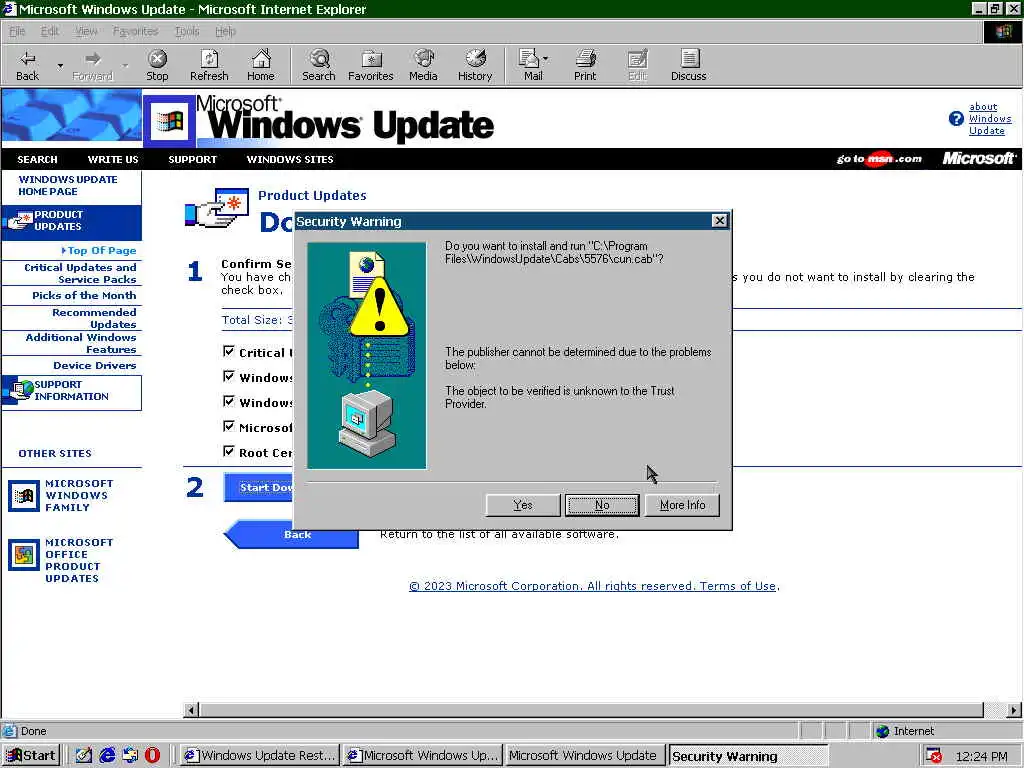Image resolution: width=1024 pixels, height=768 pixels.
Task: Open the Discuss toolbar button
Action: 688,65
